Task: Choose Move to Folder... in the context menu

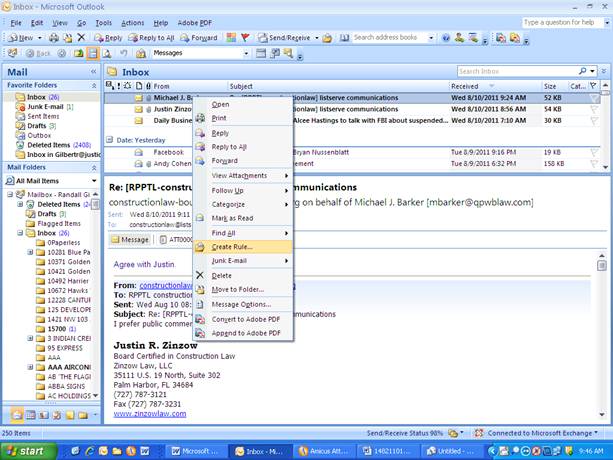Action: [x=243, y=289]
